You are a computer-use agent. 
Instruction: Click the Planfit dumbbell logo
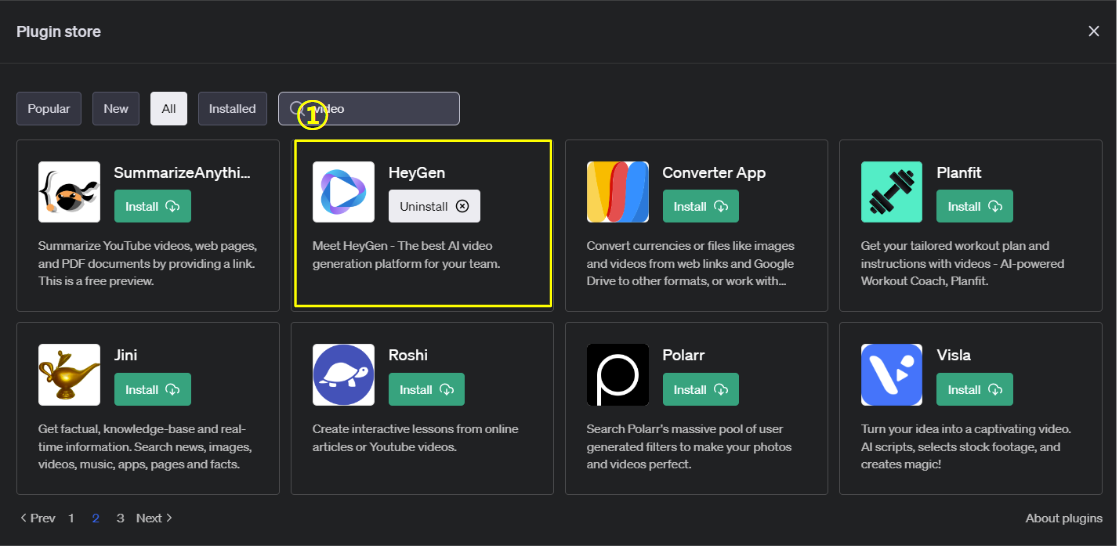click(892, 192)
